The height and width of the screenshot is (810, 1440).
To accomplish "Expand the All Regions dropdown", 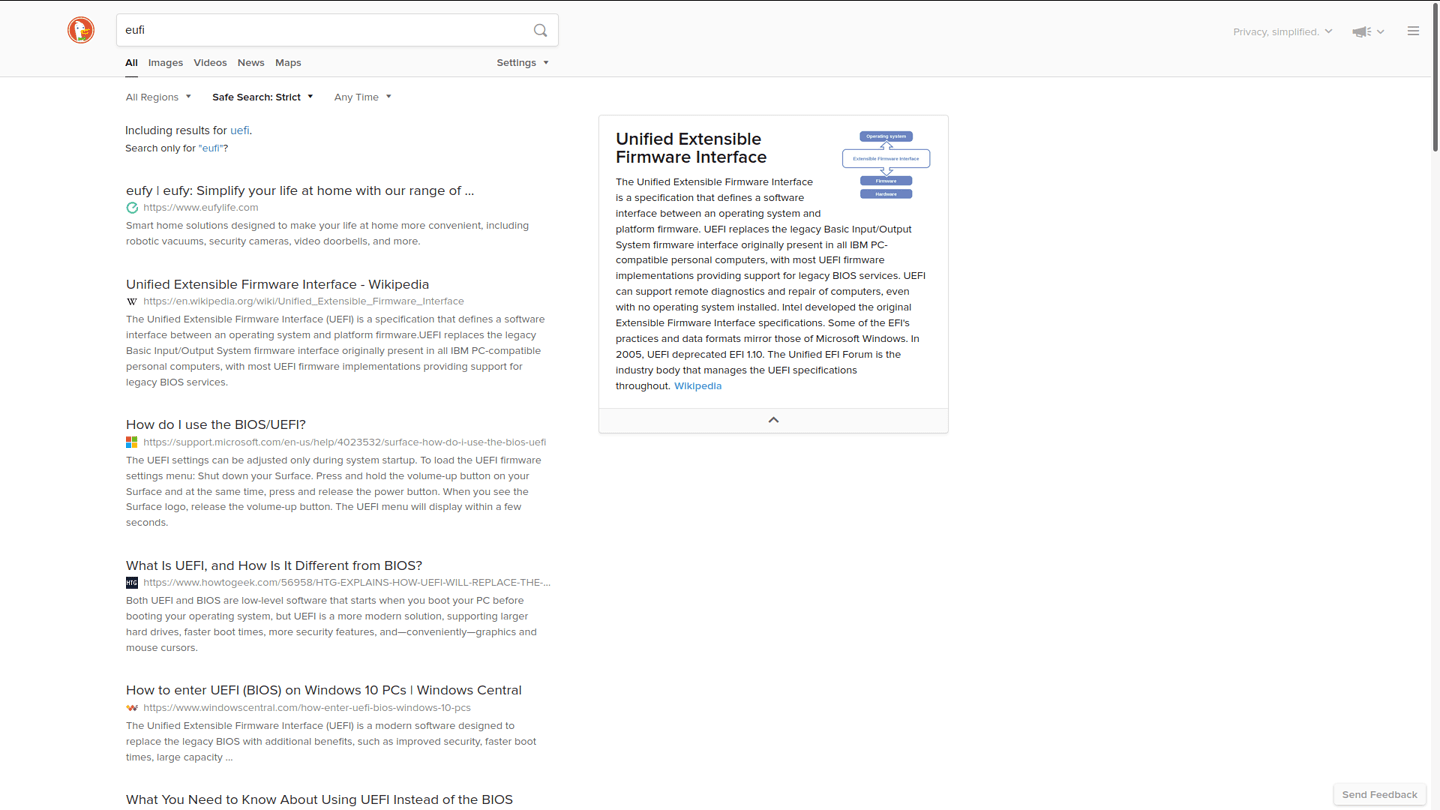I will 158,97.
